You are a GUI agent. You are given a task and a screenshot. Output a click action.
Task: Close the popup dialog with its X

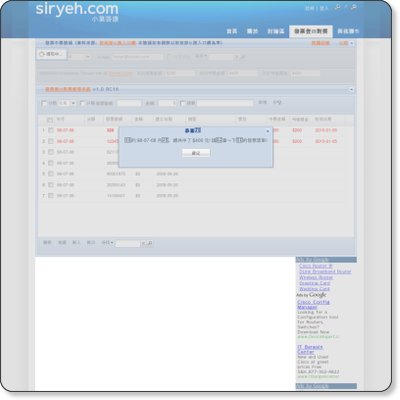(x=268, y=131)
